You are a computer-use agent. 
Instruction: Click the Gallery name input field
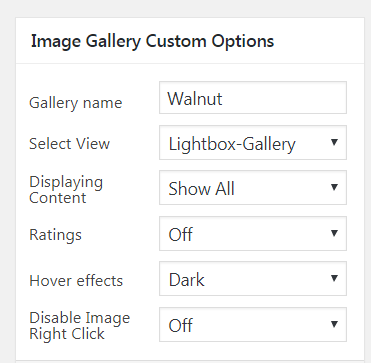point(253,98)
